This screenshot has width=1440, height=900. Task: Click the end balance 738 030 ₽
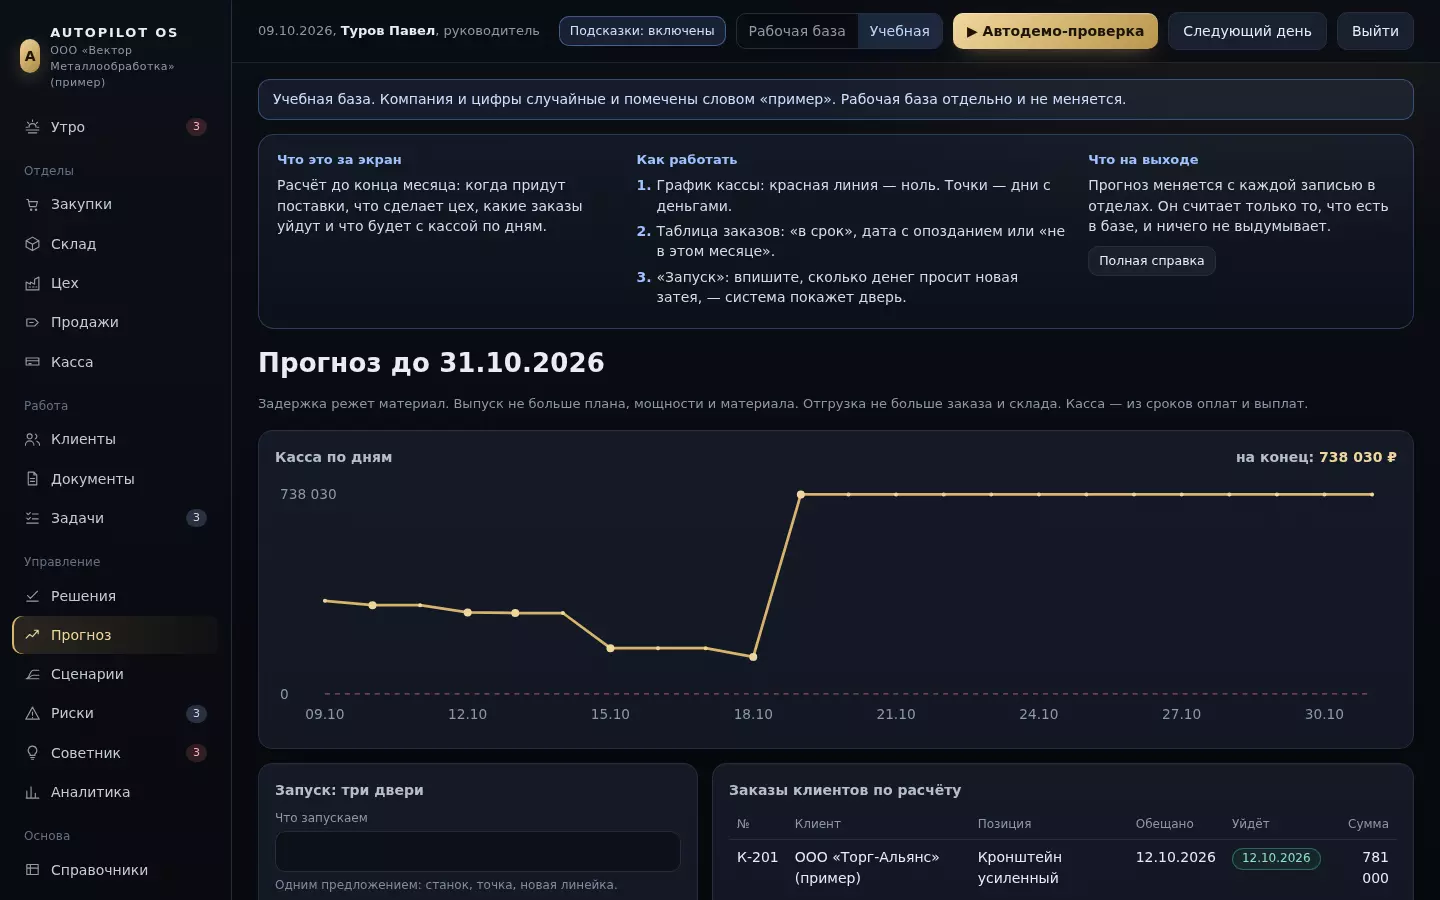(x=1358, y=457)
